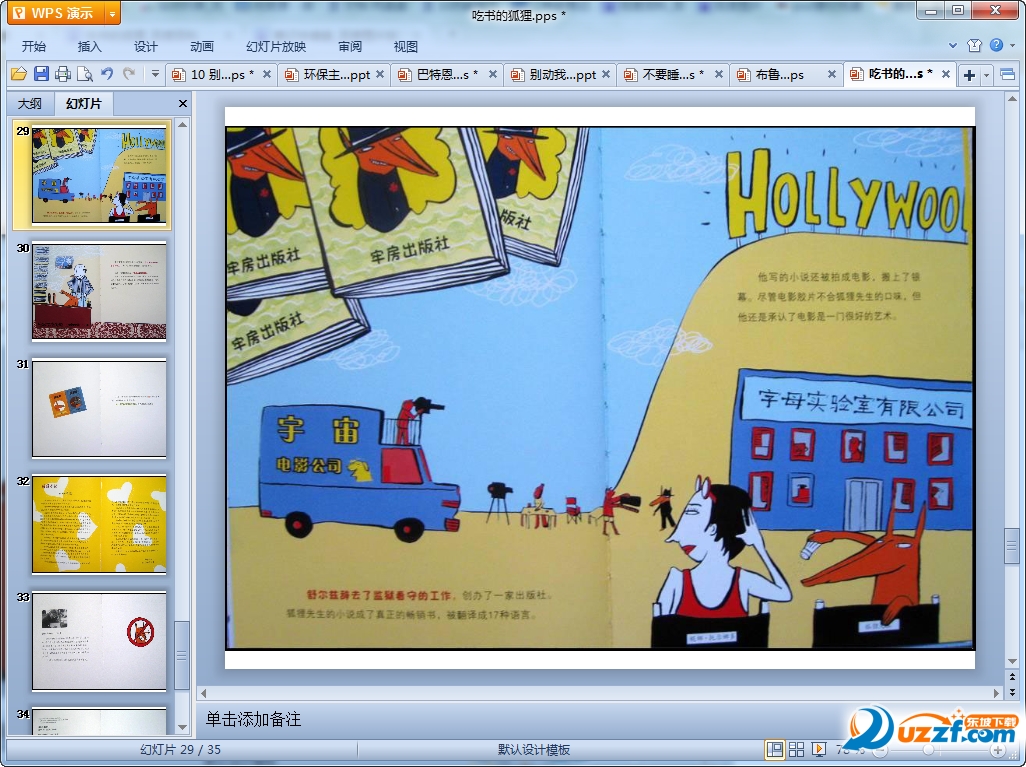Screen dimensions: 1026x767
Task: Select slide 32 thumbnail
Action: click(99, 524)
